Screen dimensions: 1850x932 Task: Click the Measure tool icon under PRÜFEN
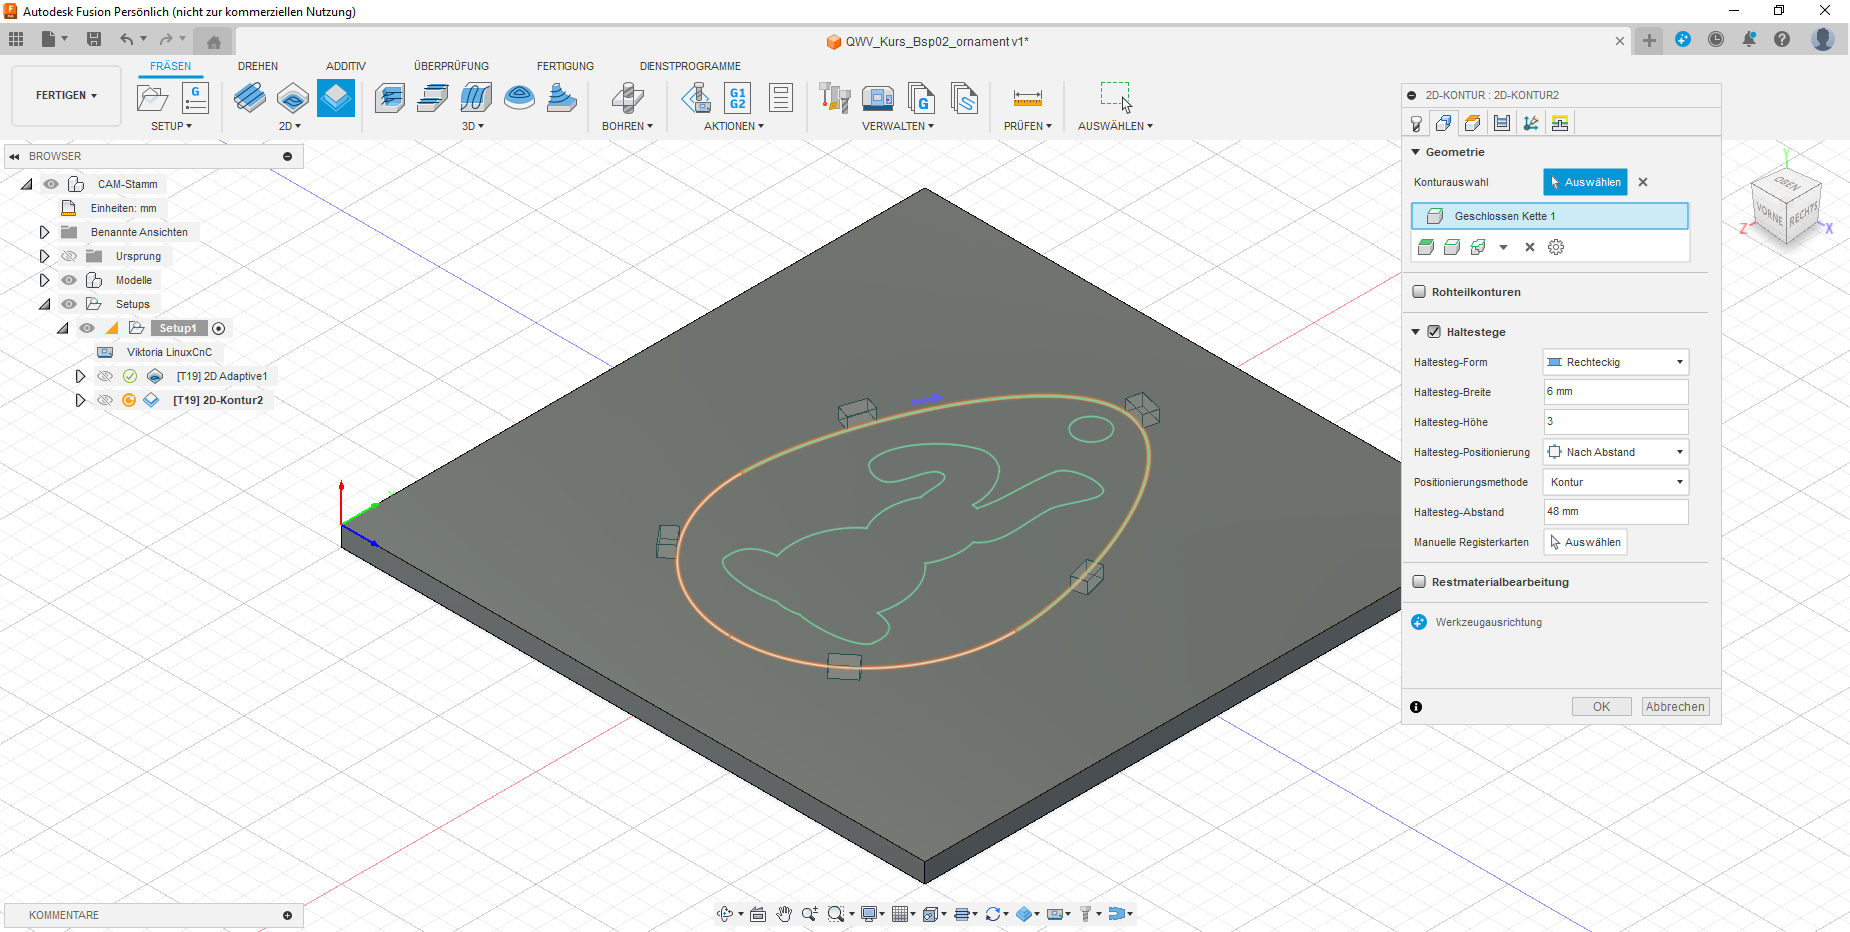pyautogui.click(x=1027, y=98)
